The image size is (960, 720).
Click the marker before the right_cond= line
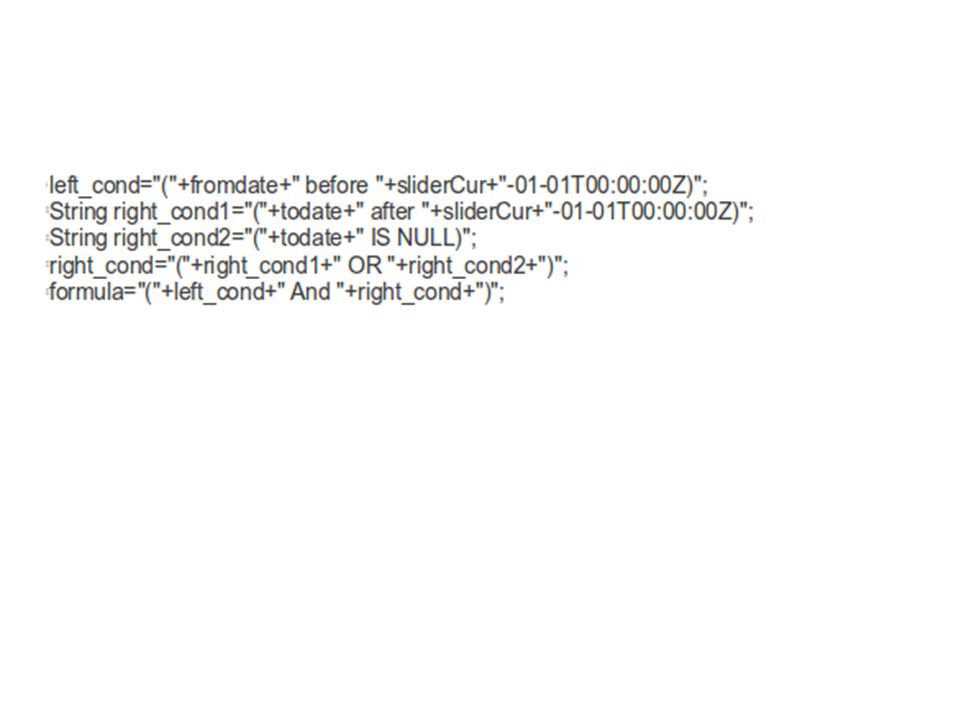(48, 265)
